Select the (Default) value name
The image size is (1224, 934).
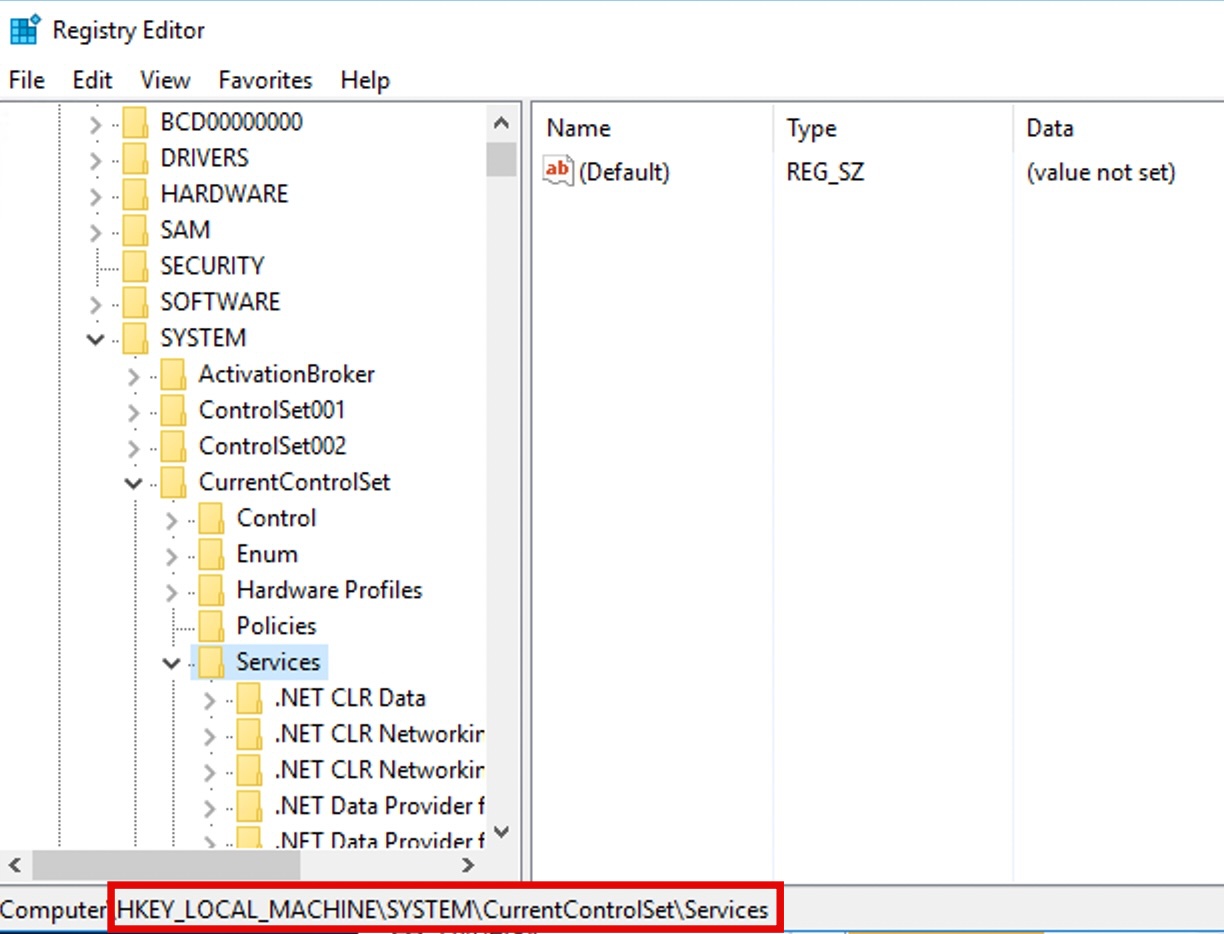pos(624,172)
